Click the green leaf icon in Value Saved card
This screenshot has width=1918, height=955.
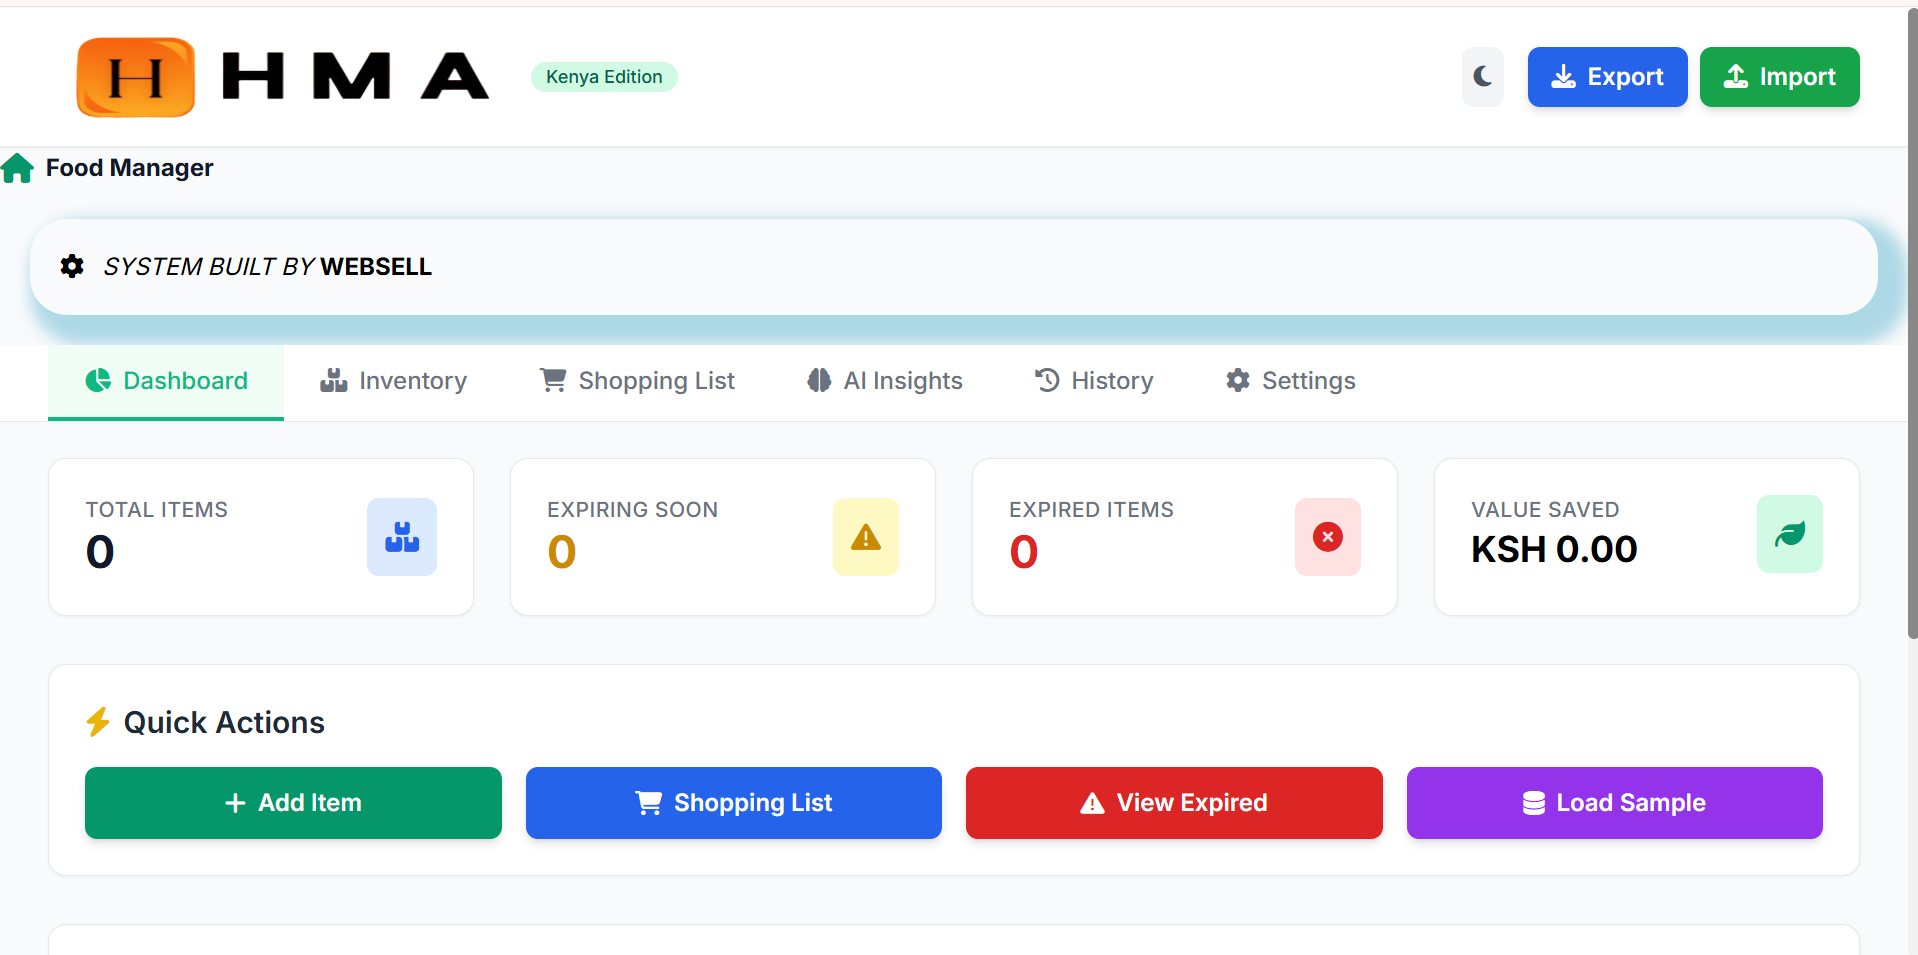(x=1790, y=534)
